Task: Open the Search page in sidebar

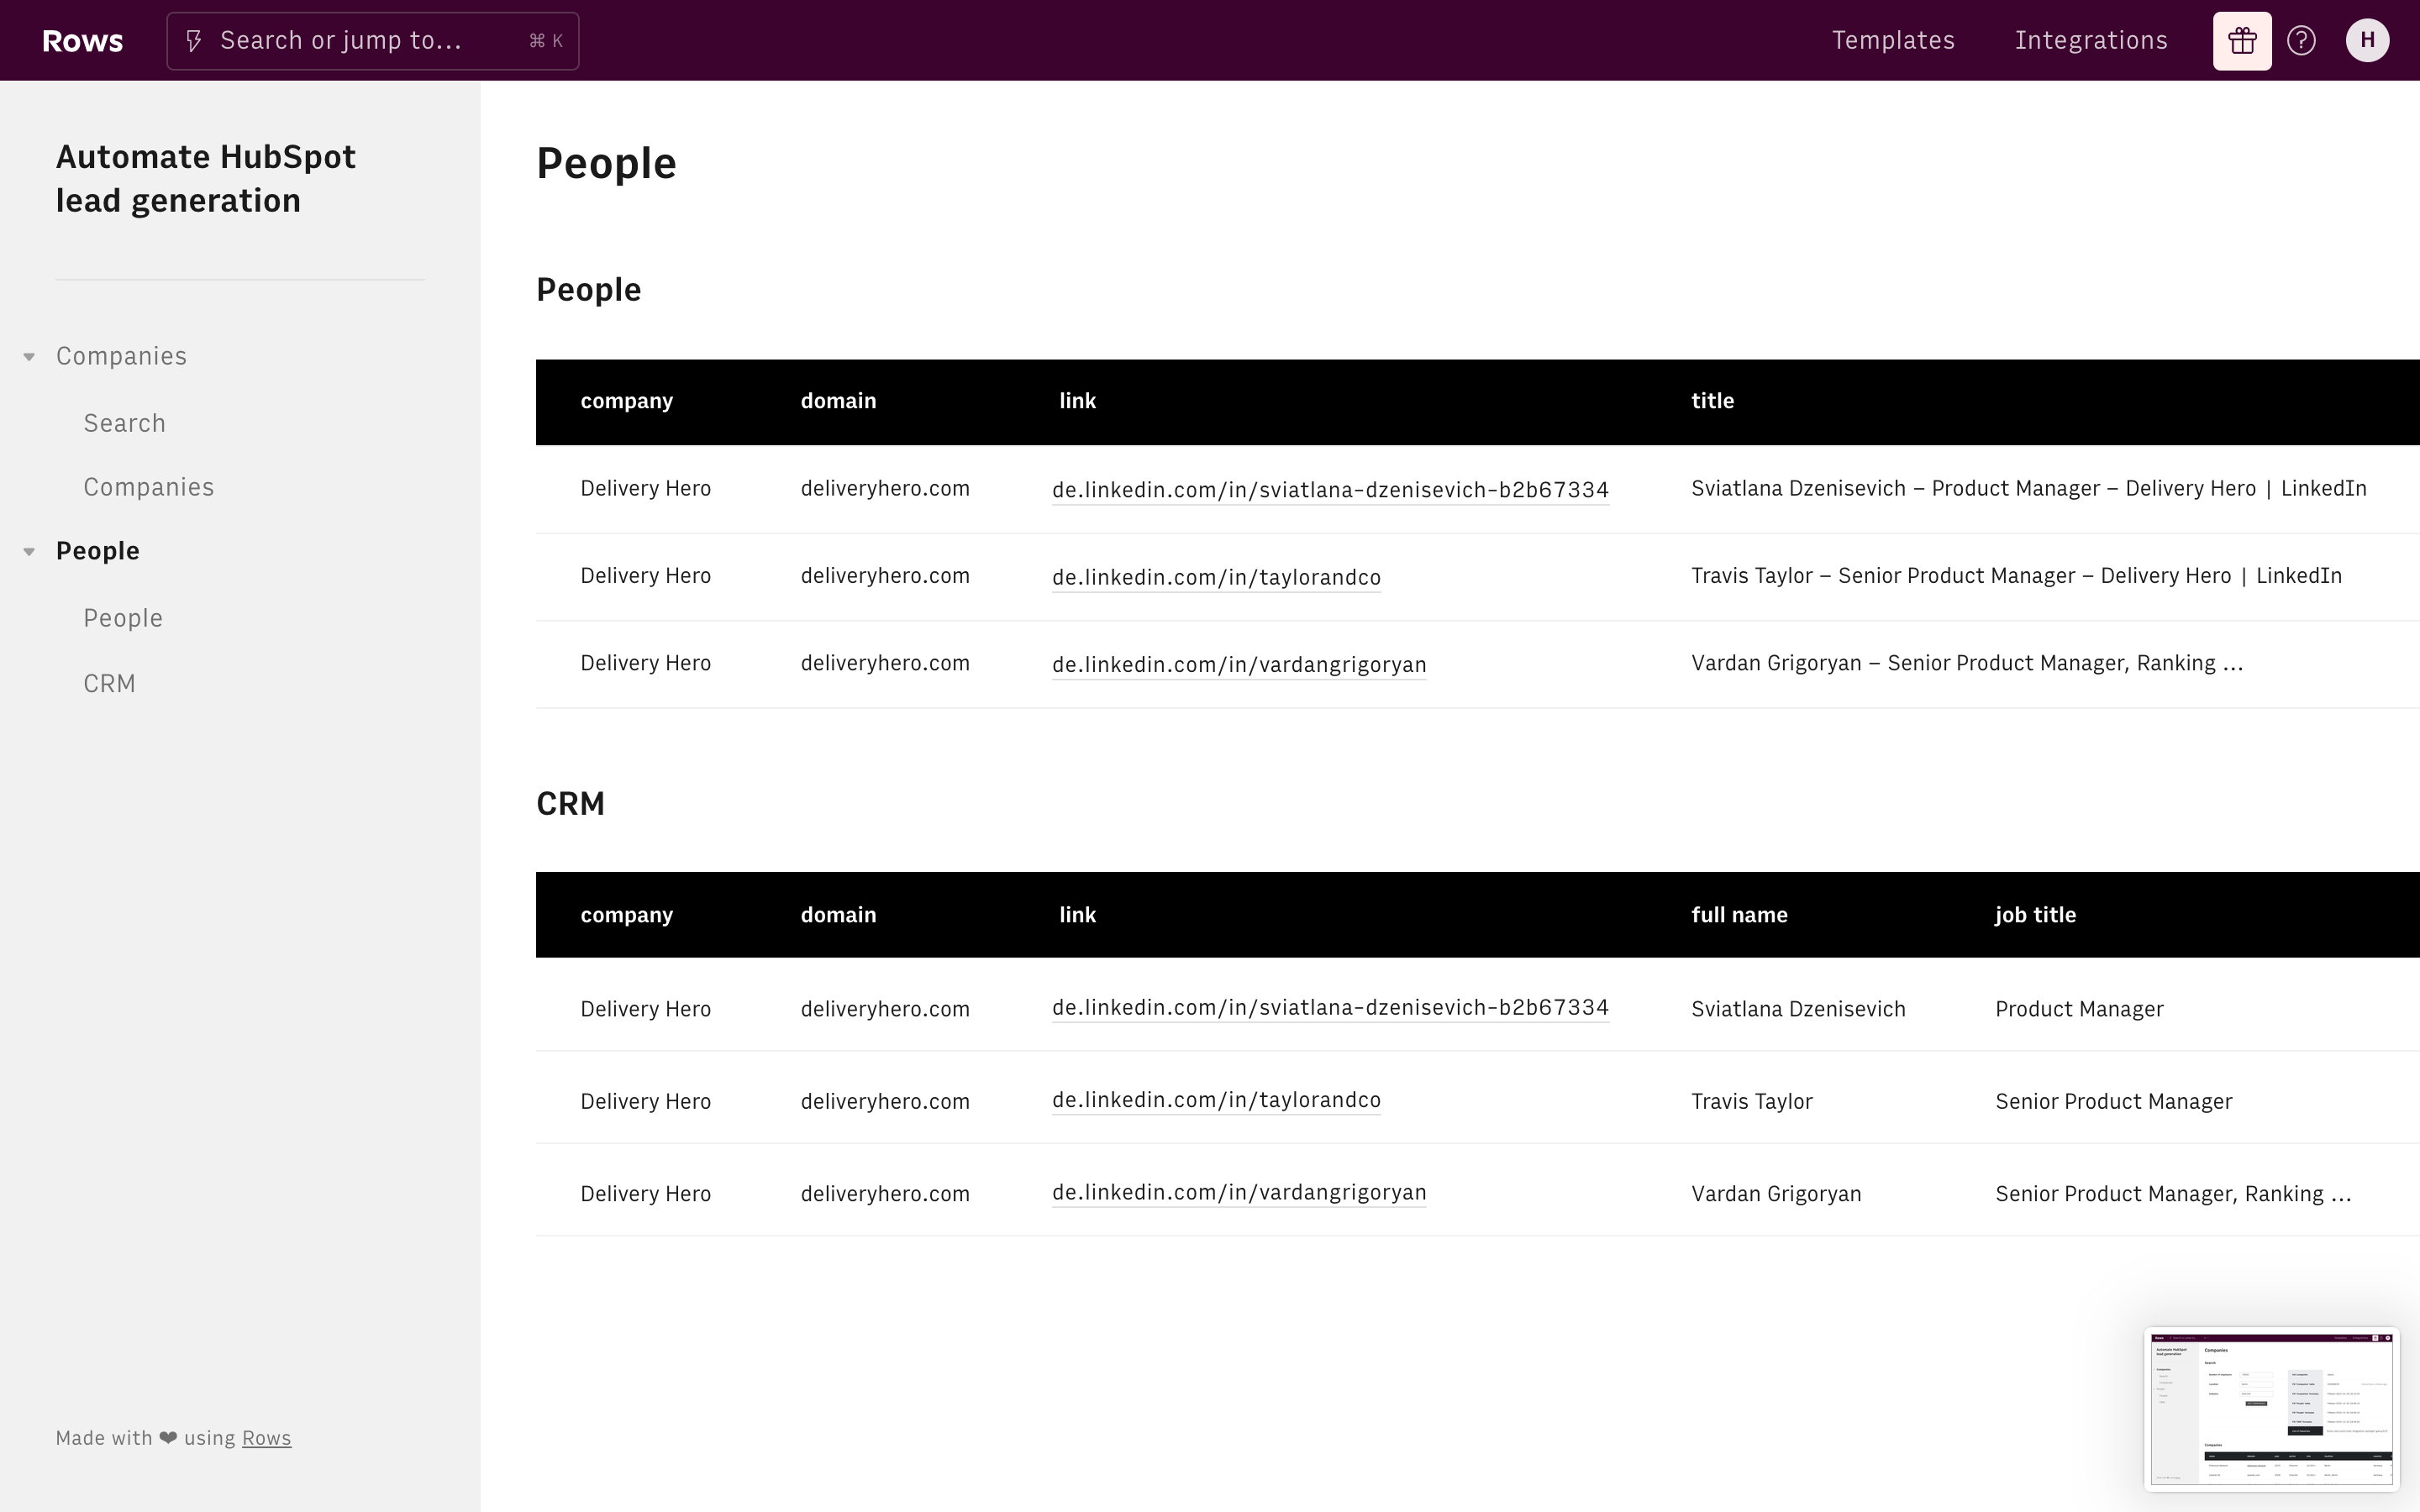Action: (x=125, y=424)
